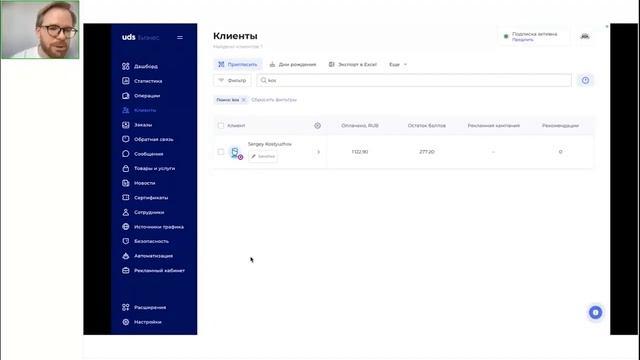Click the Товары и услуги bag icon
This screenshot has width=640, height=360.
[126, 168]
